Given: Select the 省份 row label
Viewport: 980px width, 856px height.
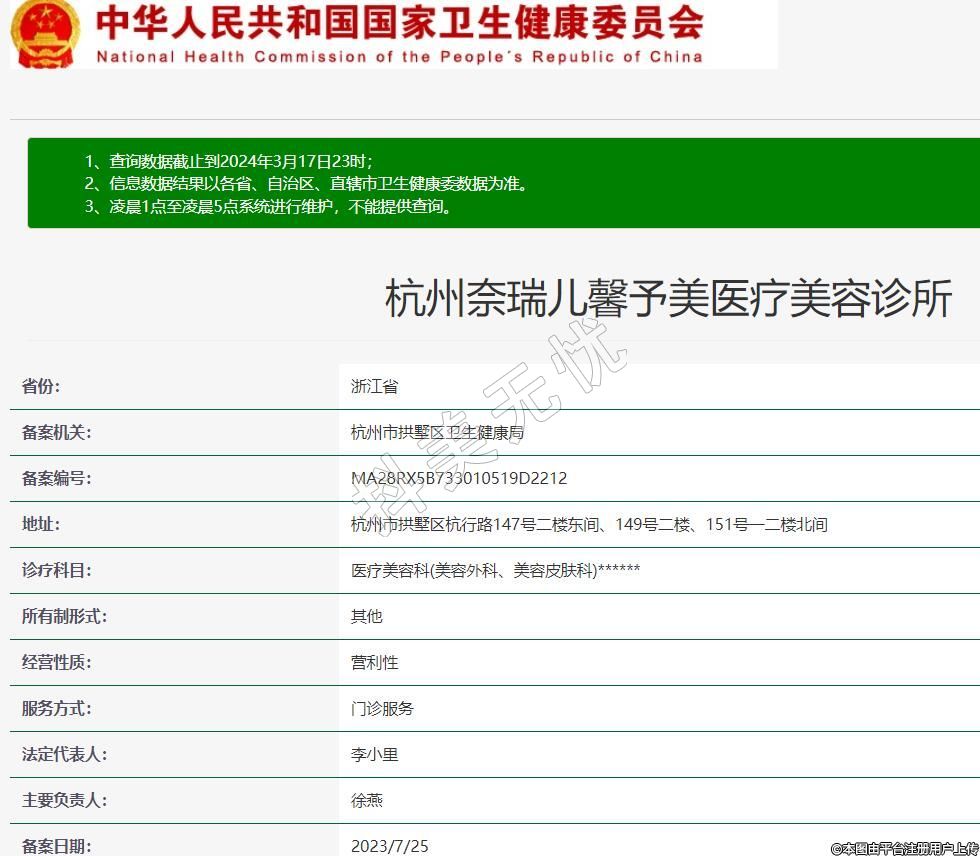Looking at the screenshot, I should click(x=48, y=387).
